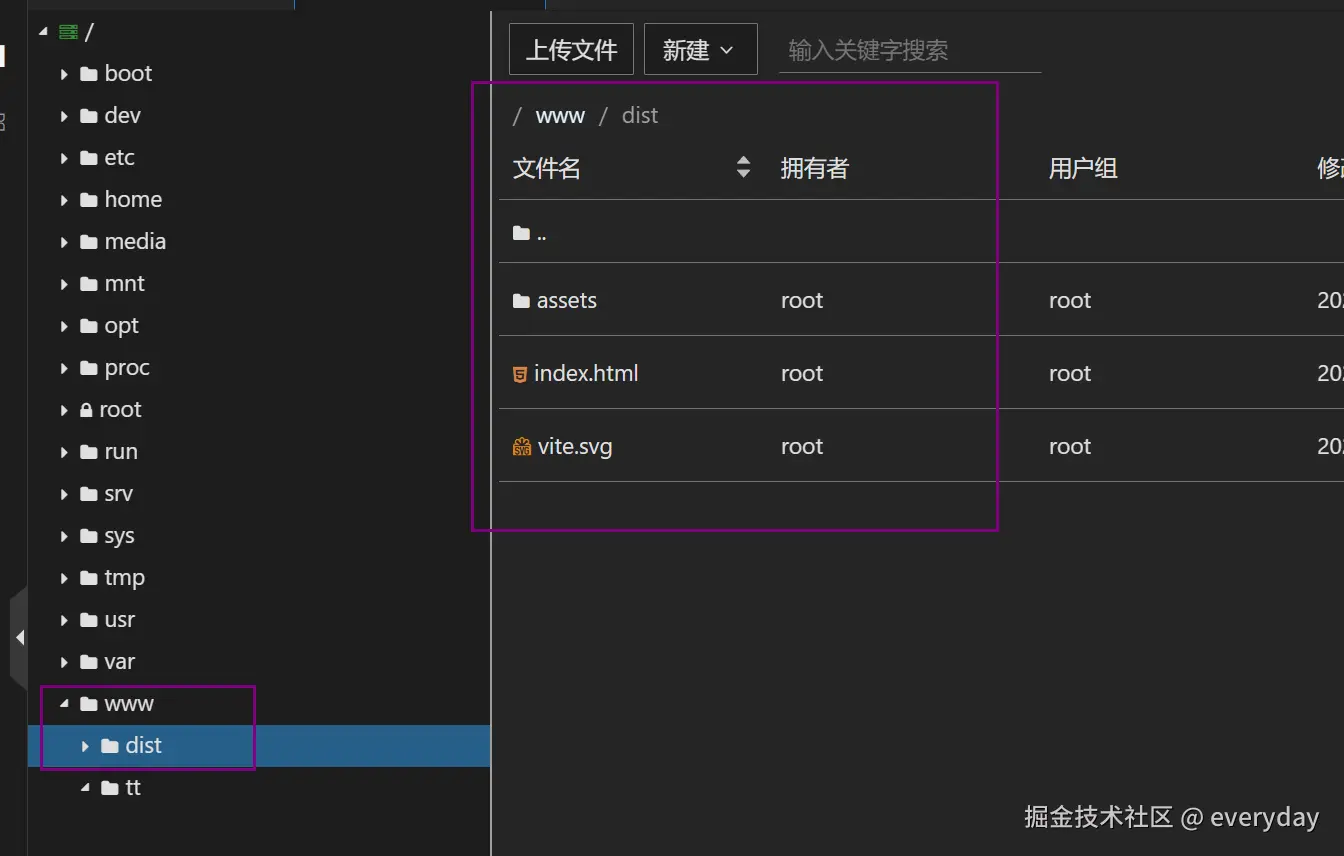
Task: Click the opt folder icon
Action: click(89, 326)
